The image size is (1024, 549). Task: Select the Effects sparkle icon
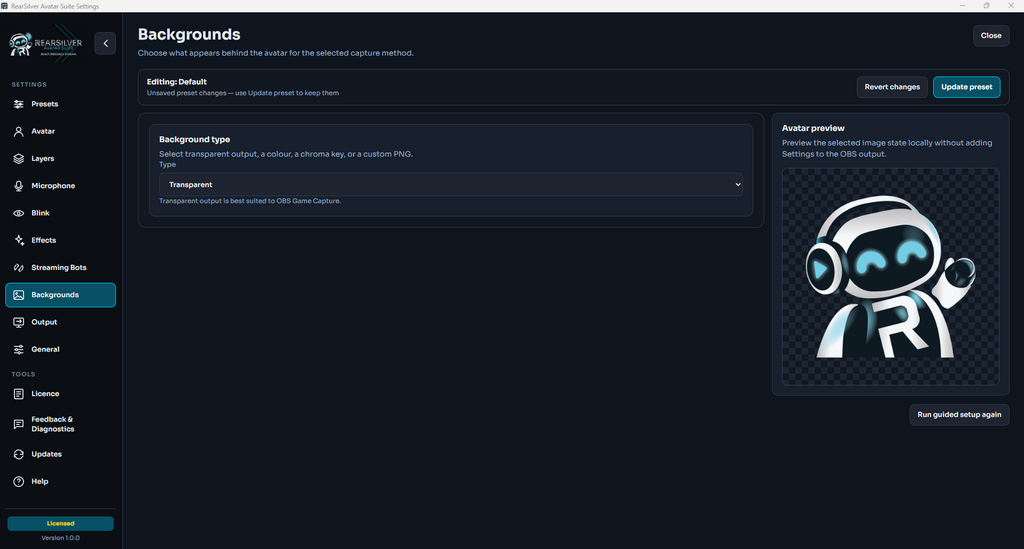(18, 240)
